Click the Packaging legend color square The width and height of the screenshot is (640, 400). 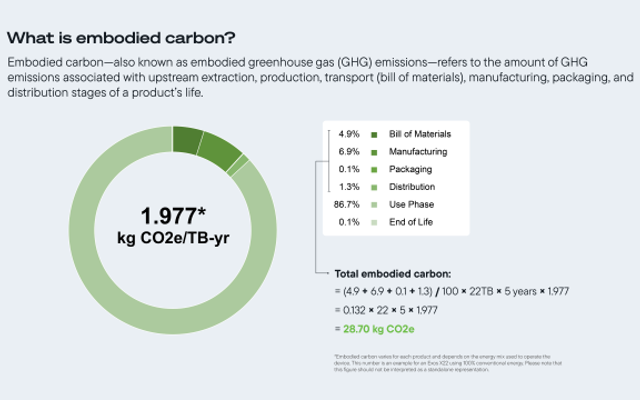pos(373,170)
